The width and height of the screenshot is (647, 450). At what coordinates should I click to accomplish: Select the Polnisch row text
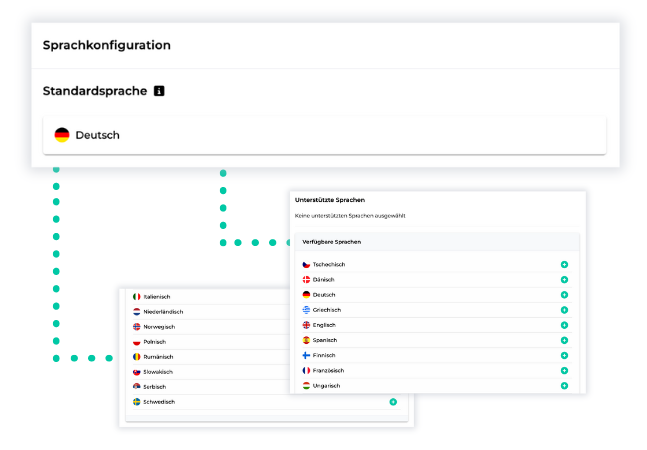click(155, 342)
